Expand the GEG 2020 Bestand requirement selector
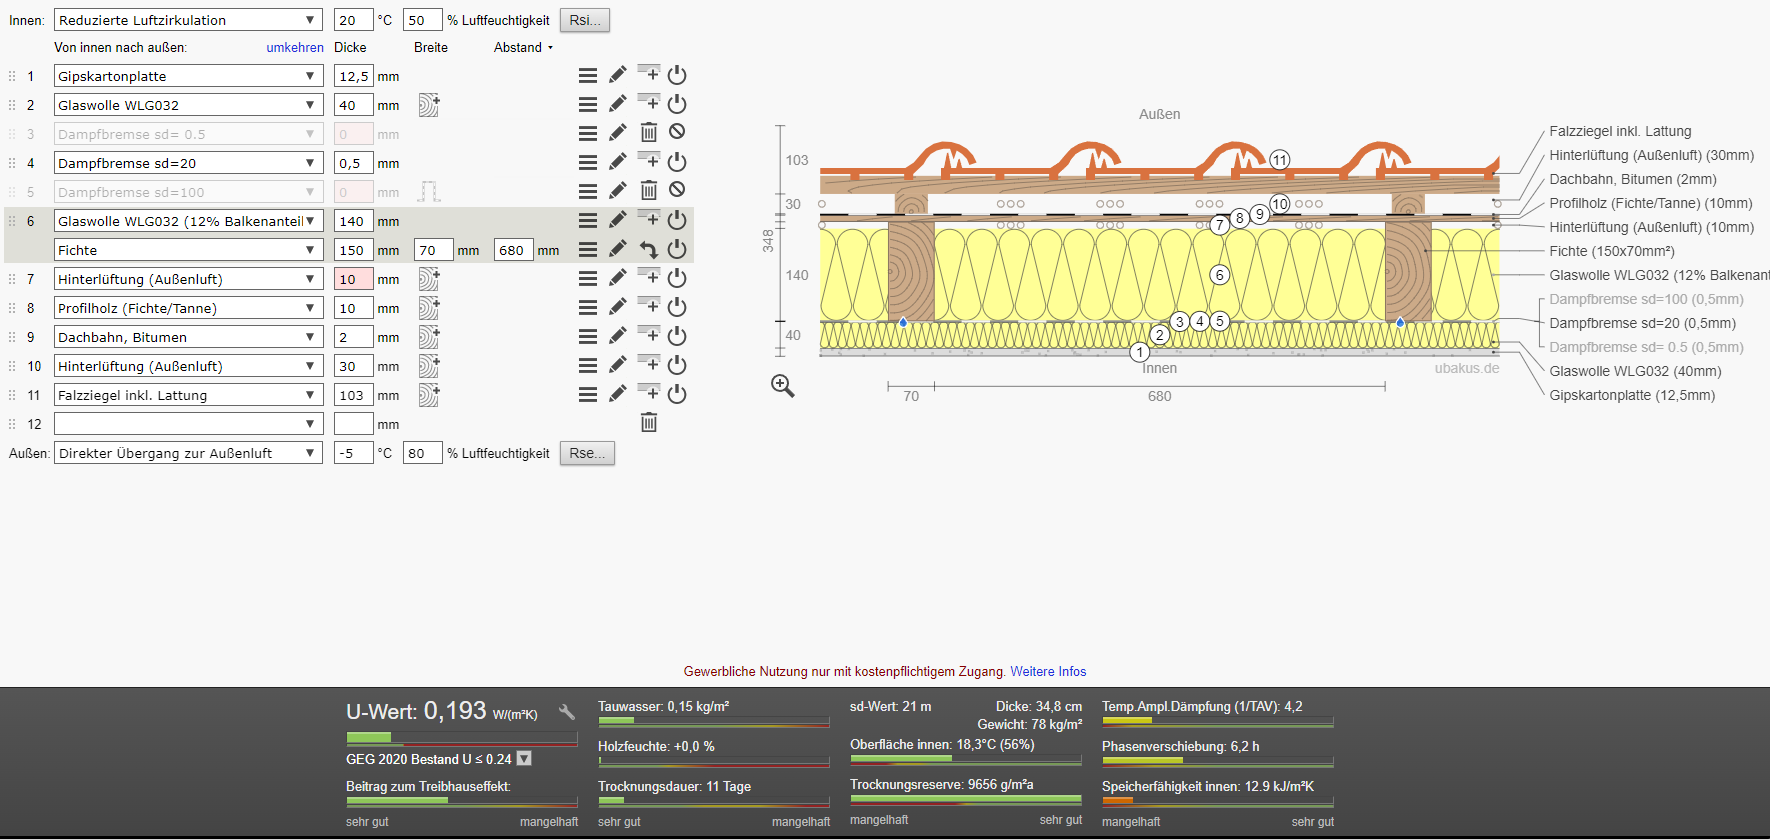 click(x=524, y=759)
